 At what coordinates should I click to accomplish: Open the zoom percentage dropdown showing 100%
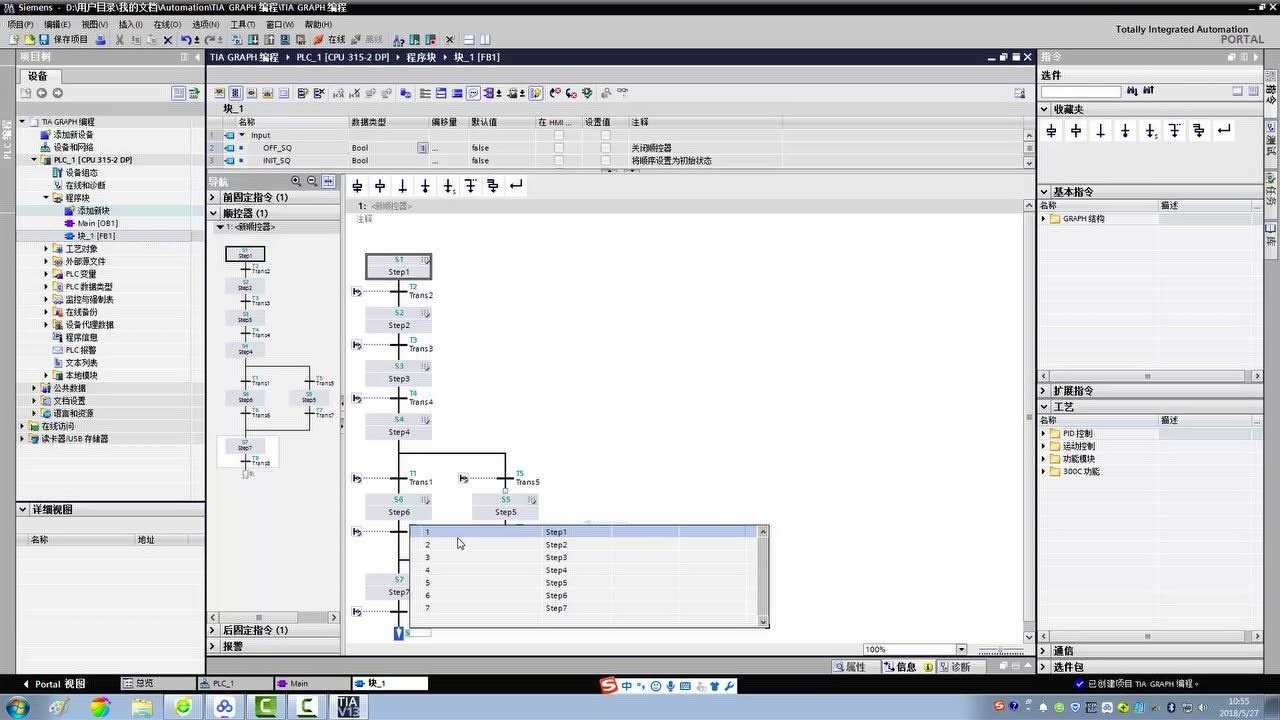tap(961, 650)
